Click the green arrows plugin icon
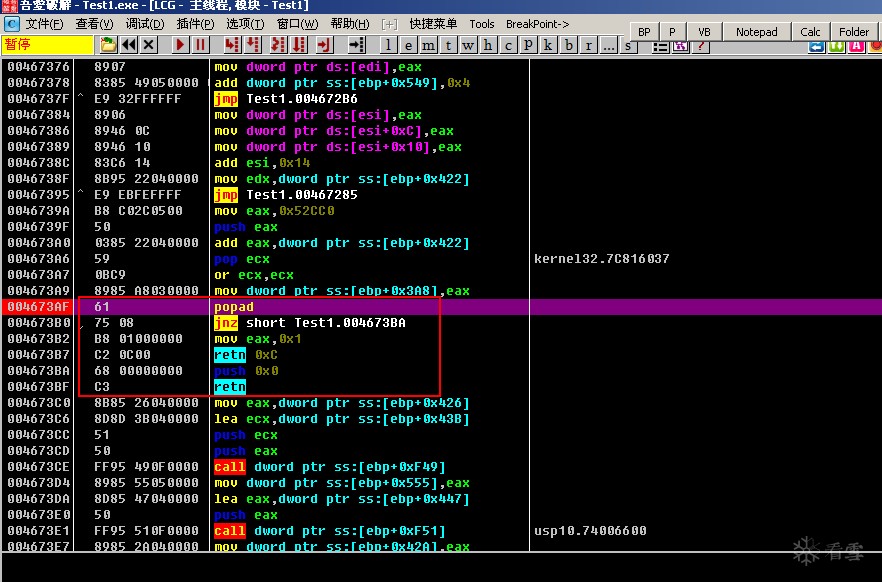The width and height of the screenshot is (882, 582). 837,47
